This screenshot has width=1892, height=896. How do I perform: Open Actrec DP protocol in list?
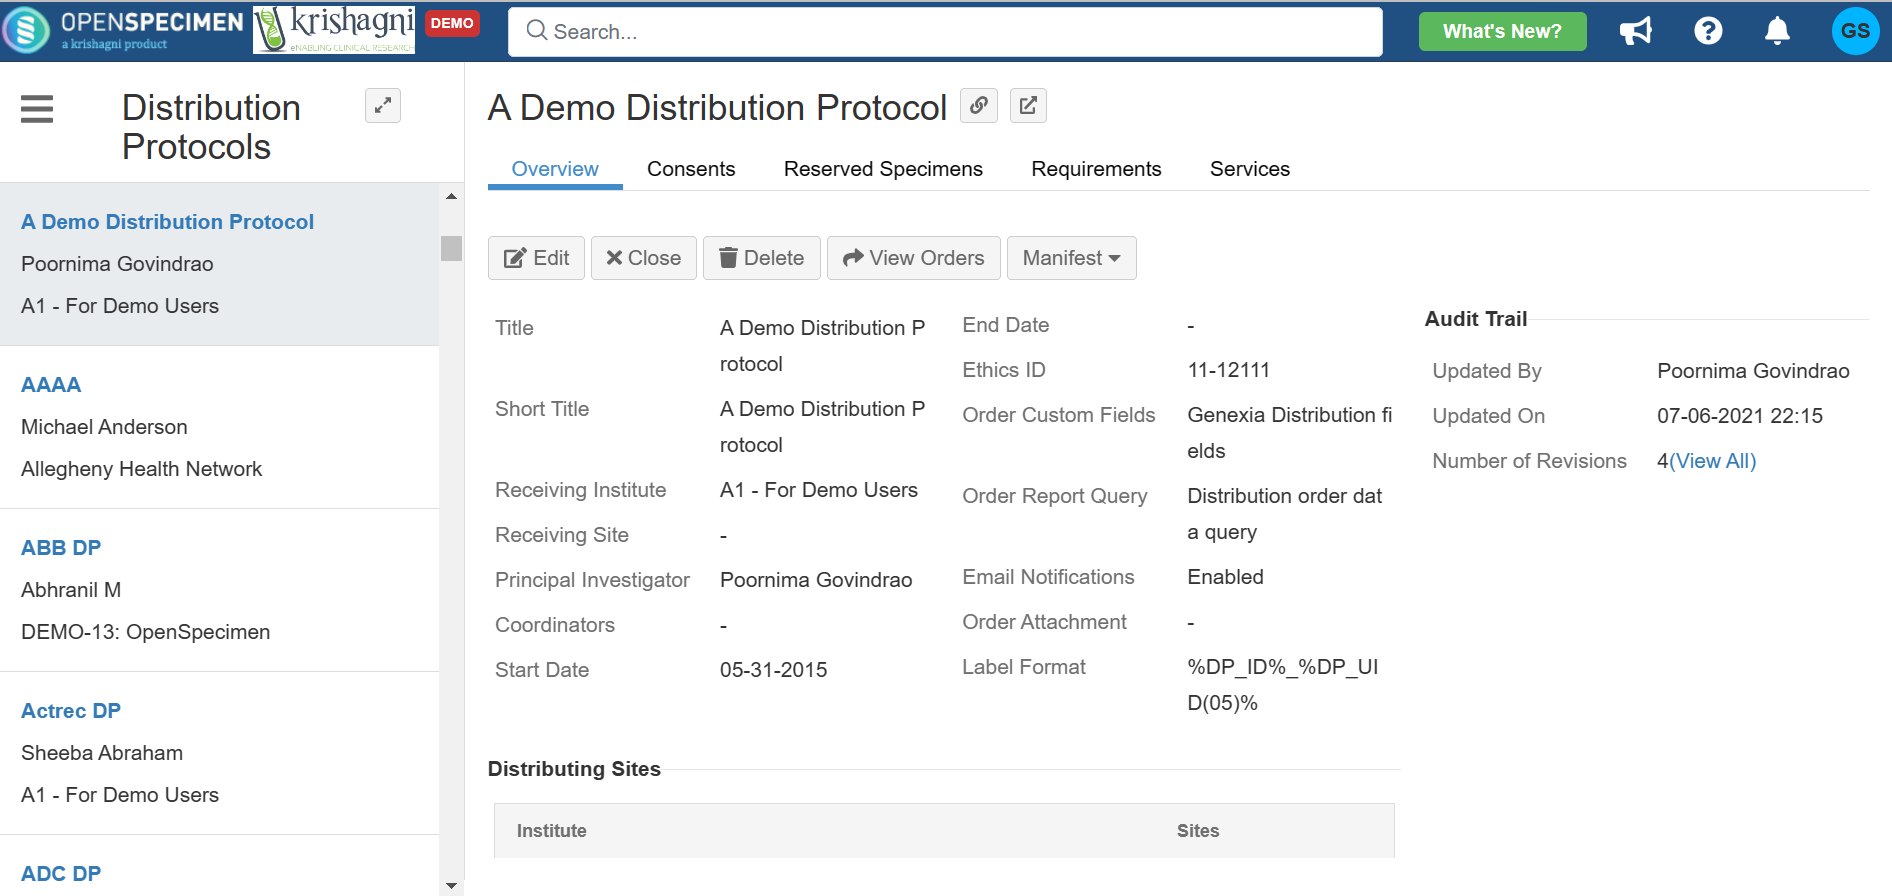point(71,711)
